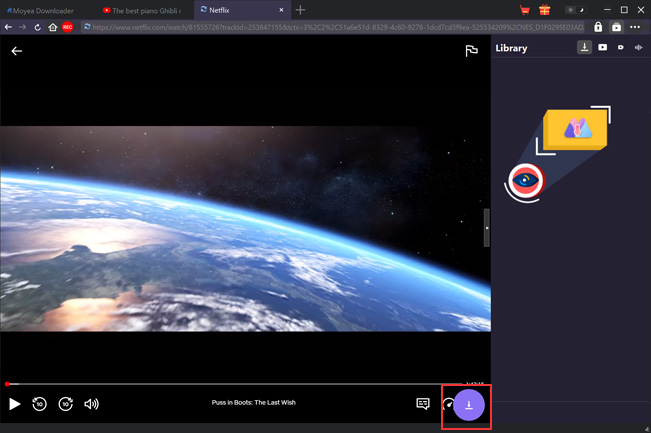Open the shopping cart purchase icon
Screen dimensions: 651x433
tap(525, 10)
